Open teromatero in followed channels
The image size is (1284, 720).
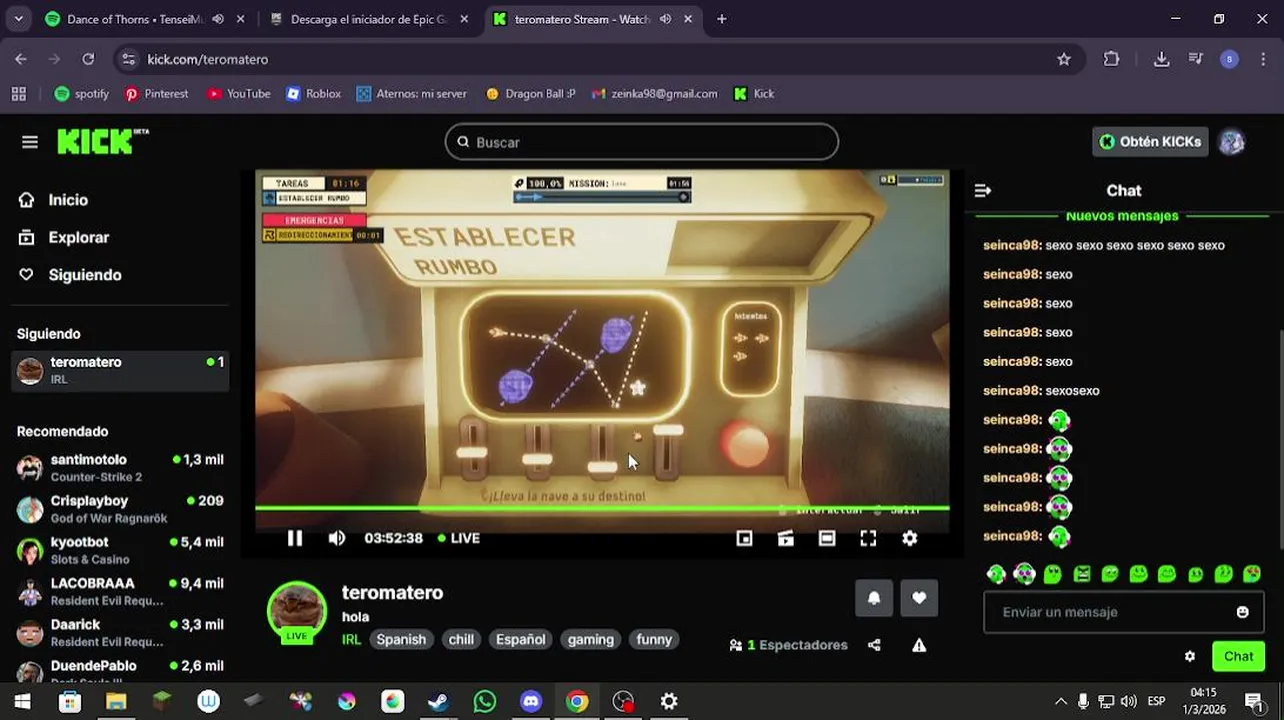click(120, 371)
